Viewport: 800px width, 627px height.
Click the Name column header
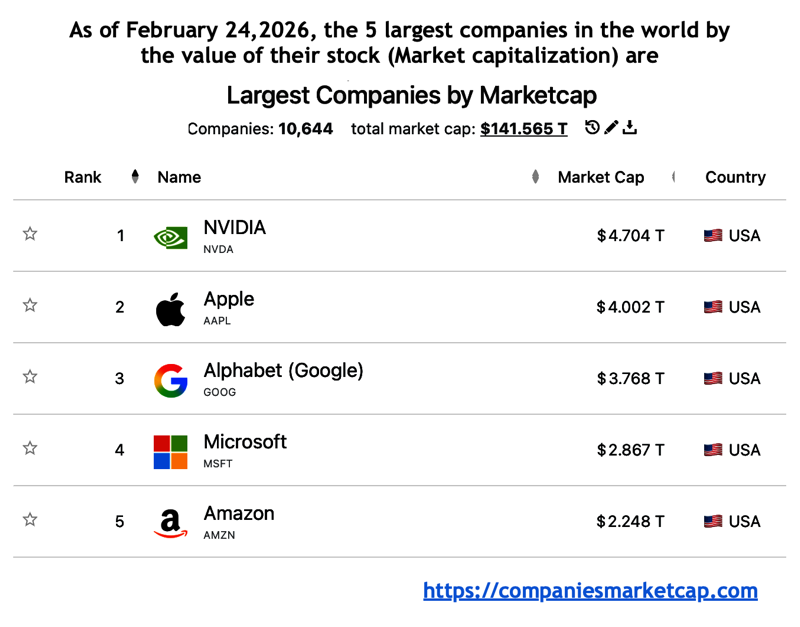point(179,177)
